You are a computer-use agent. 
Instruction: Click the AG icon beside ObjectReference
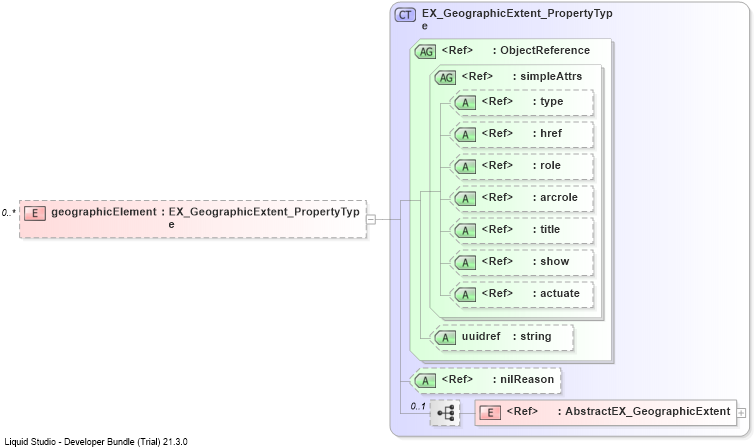[425, 51]
